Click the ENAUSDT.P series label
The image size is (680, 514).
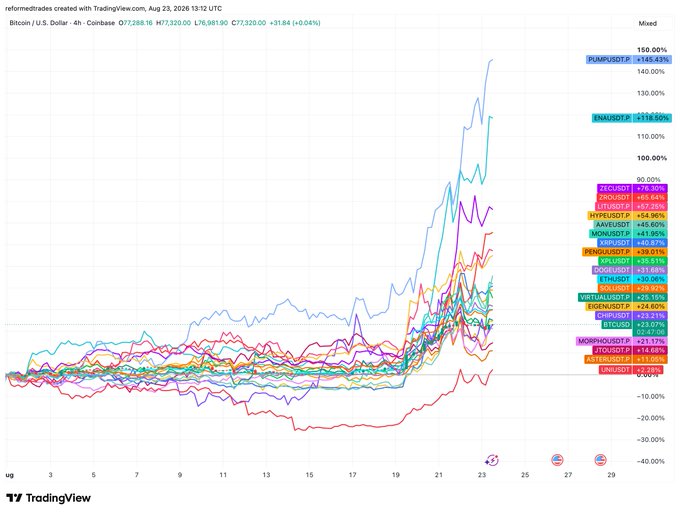[611, 118]
